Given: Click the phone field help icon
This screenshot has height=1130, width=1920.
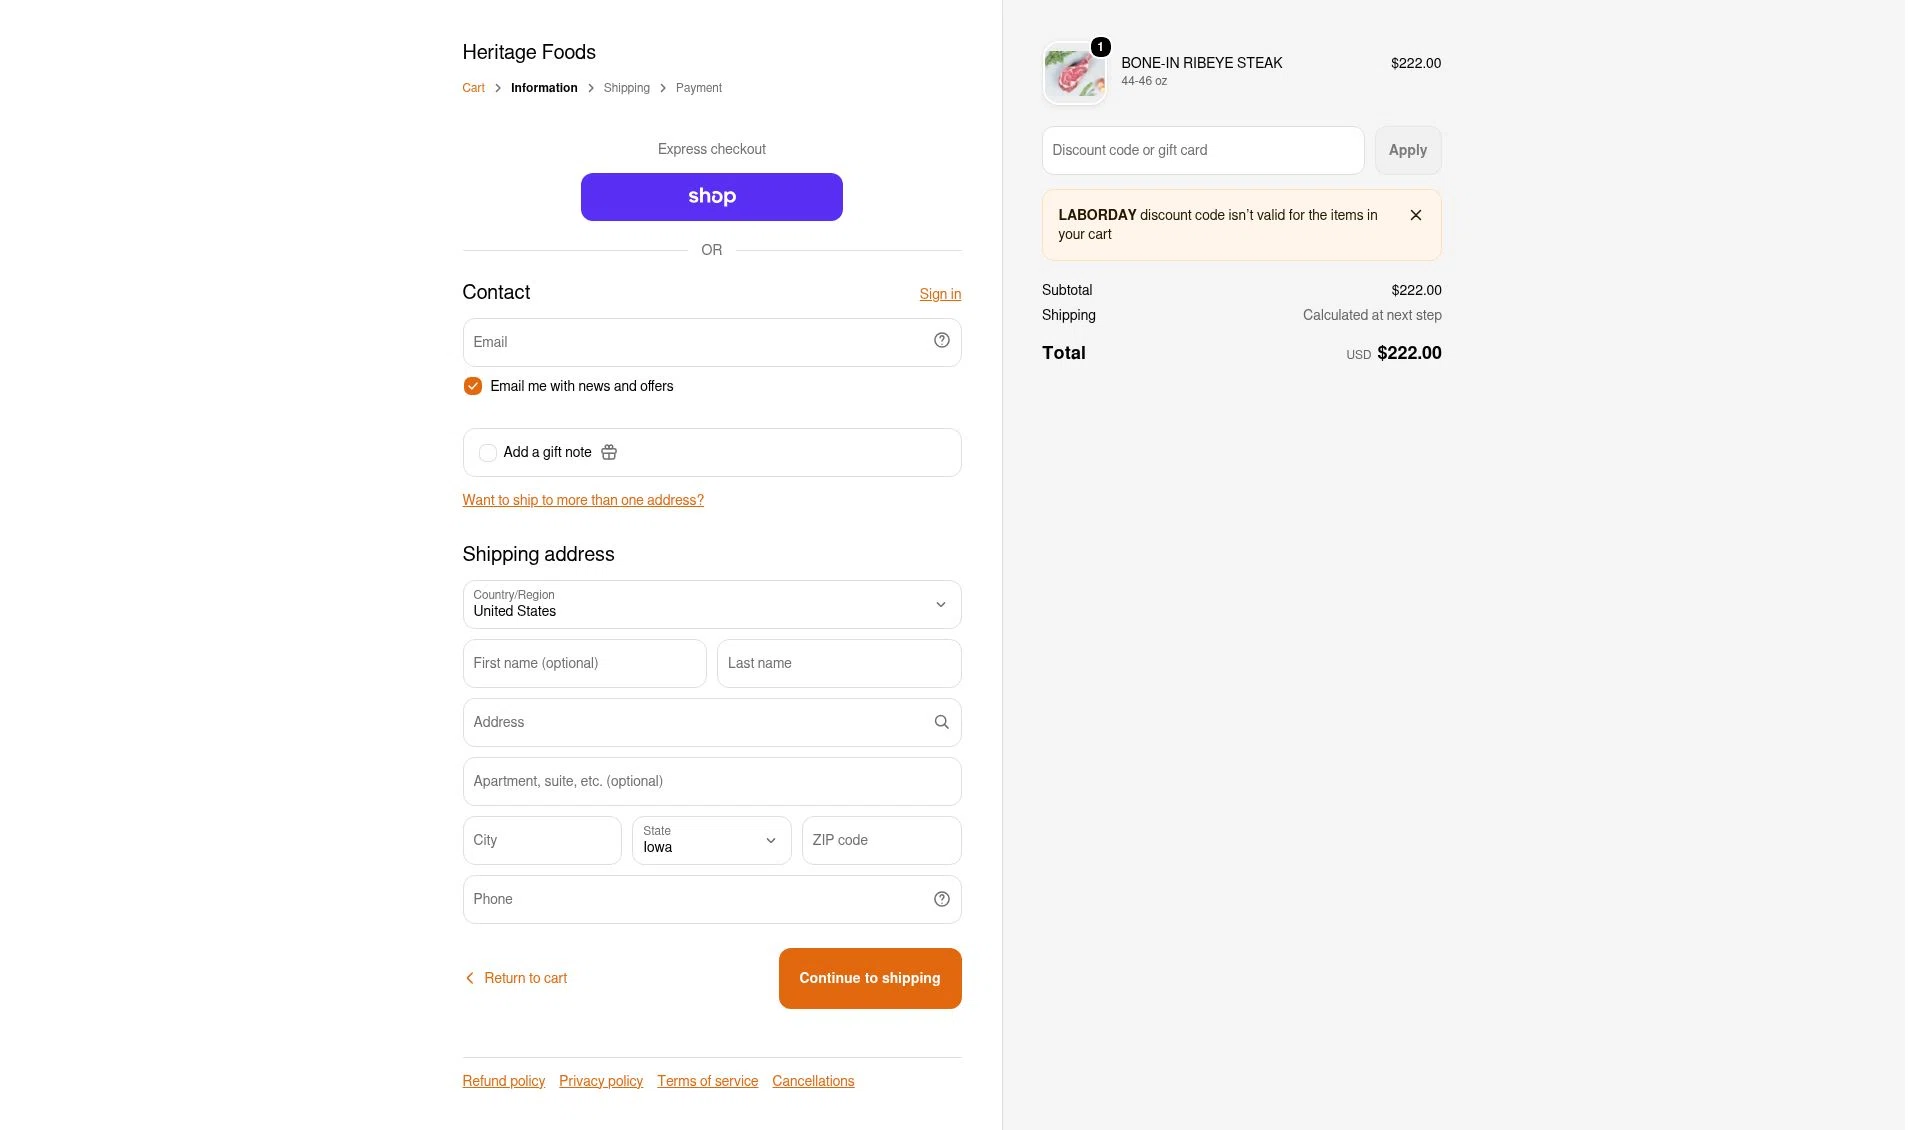Looking at the screenshot, I should click(x=941, y=899).
